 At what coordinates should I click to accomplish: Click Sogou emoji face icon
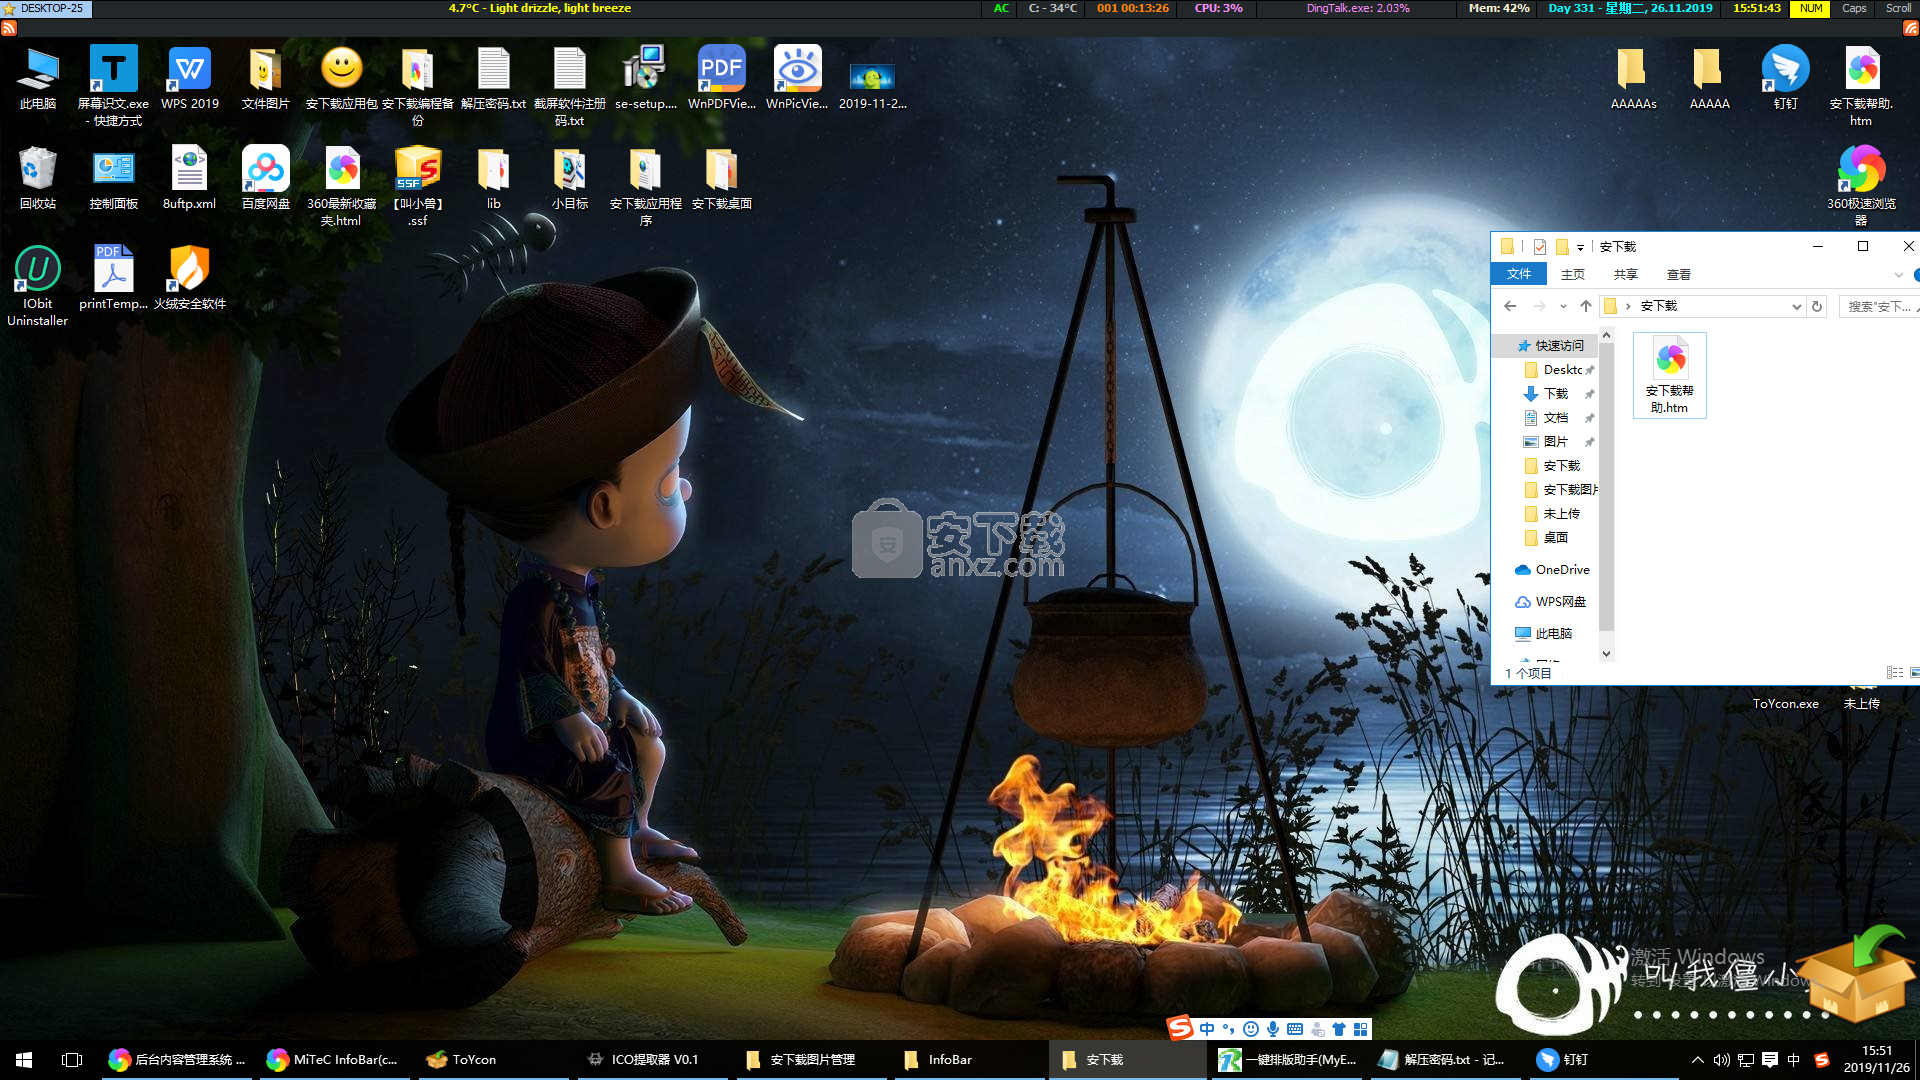tap(1251, 1029)
